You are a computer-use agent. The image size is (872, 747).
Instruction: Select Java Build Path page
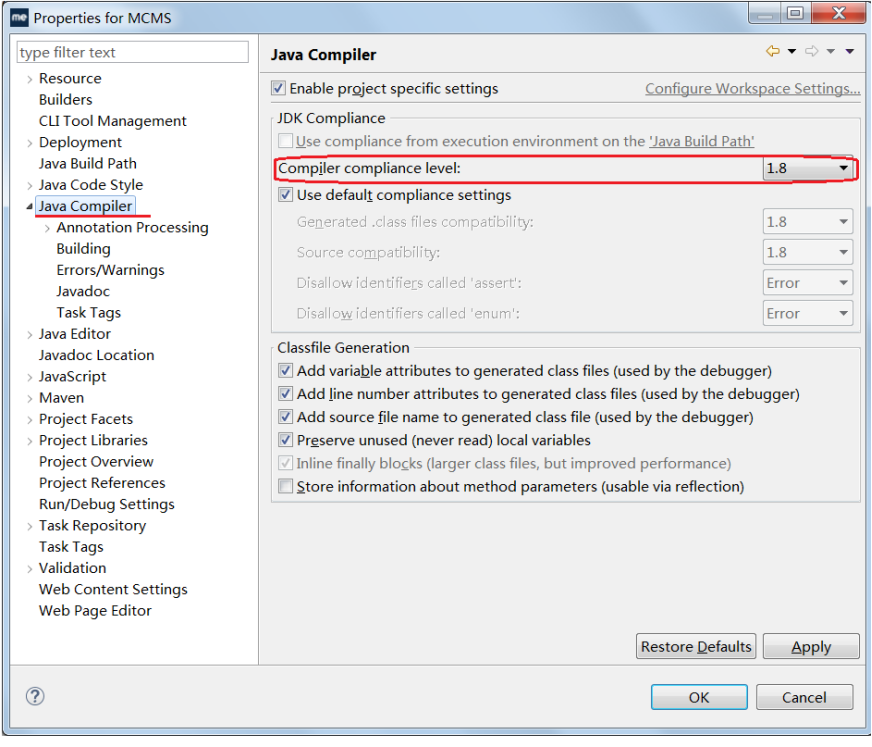click(x=87, y=164)
